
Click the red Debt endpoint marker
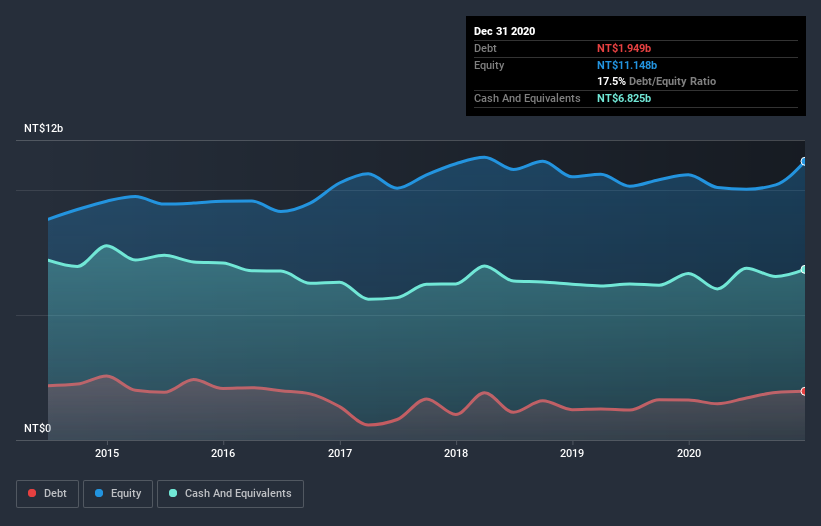(x=804, y=391)
